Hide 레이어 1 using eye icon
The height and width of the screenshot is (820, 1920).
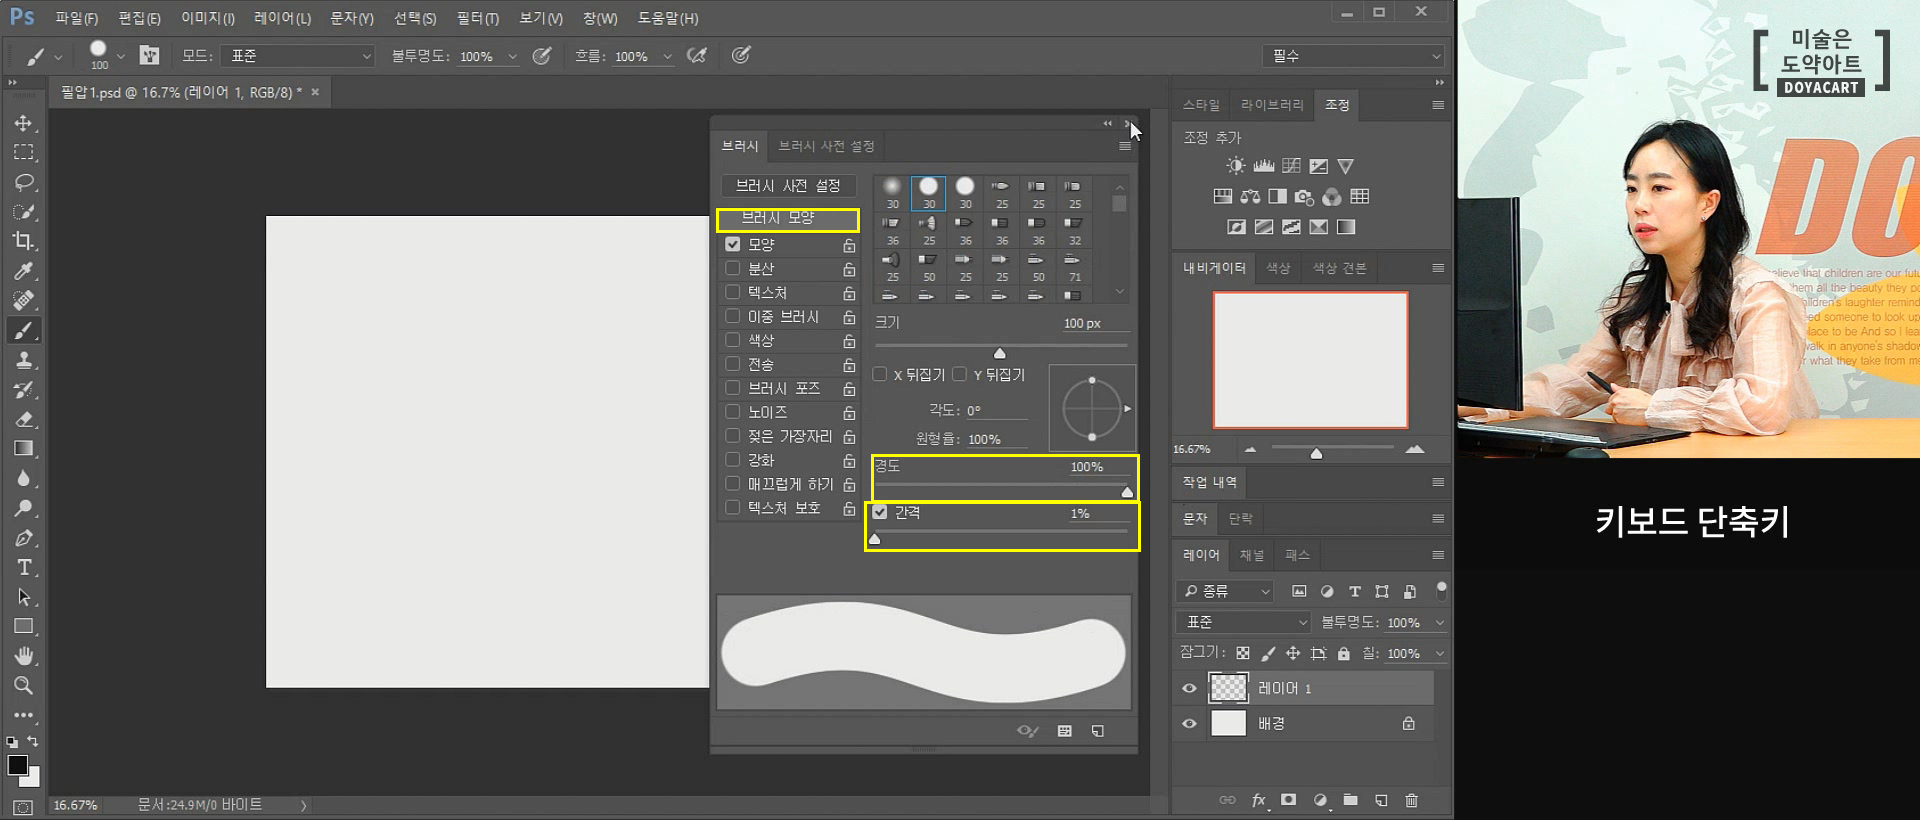(1189, 688)
